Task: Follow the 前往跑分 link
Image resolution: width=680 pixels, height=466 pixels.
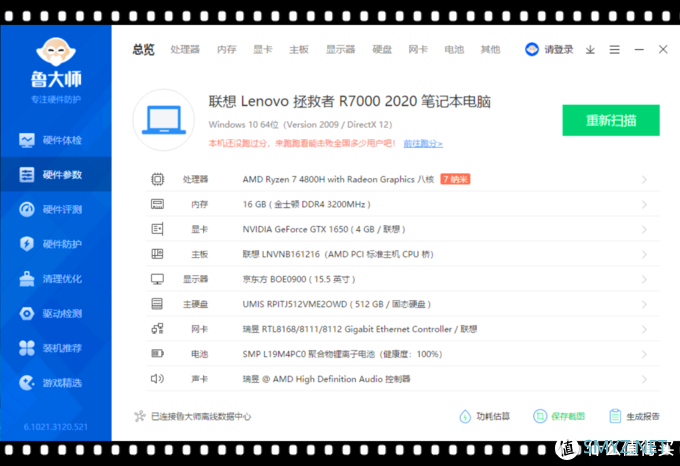Action: coord(423,143)
